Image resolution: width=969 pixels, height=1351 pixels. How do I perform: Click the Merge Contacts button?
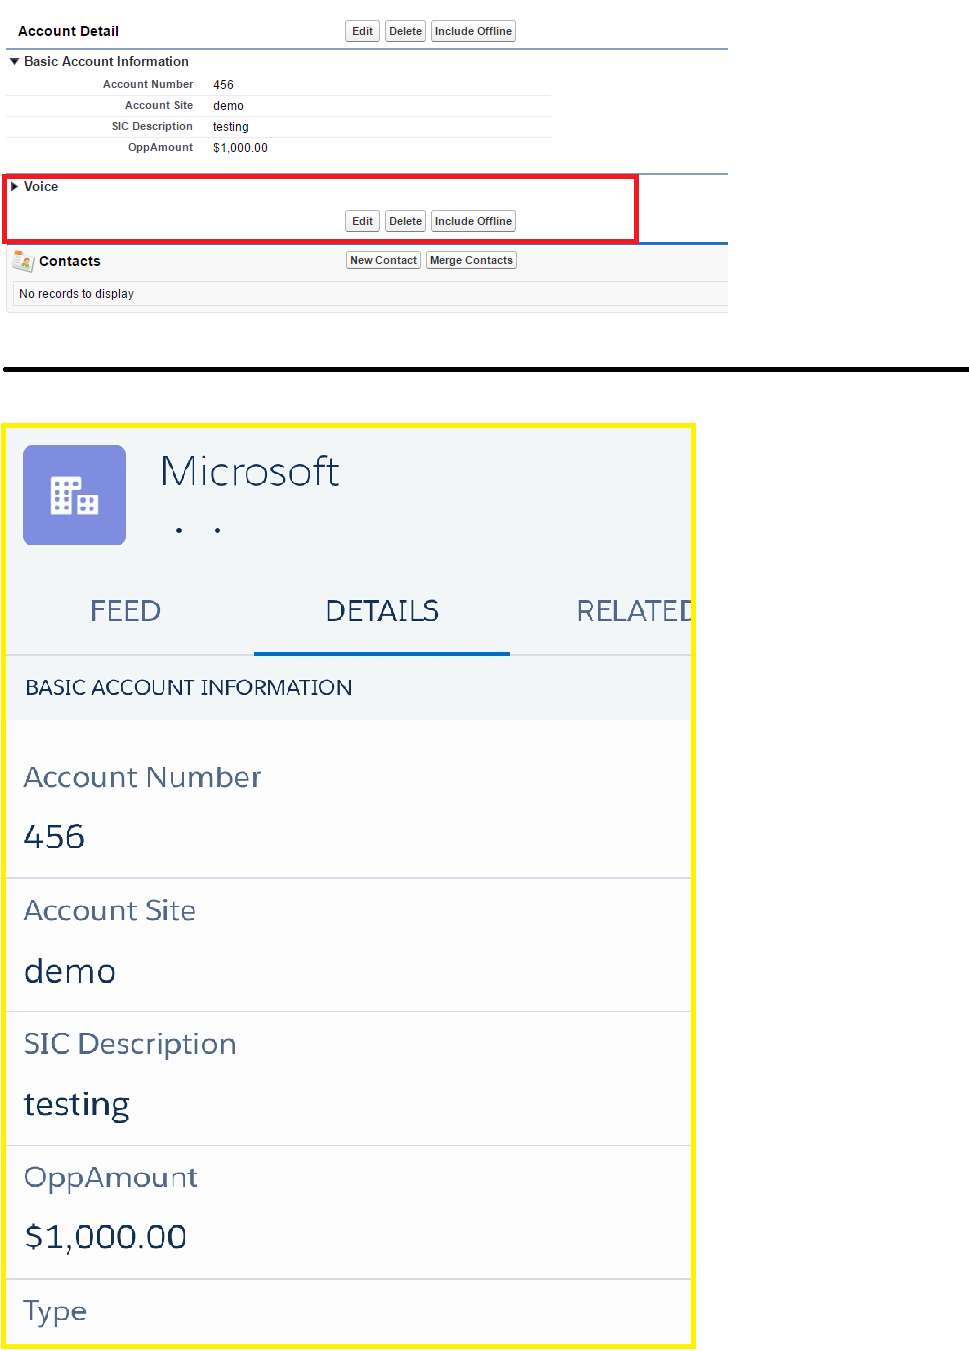471,260
